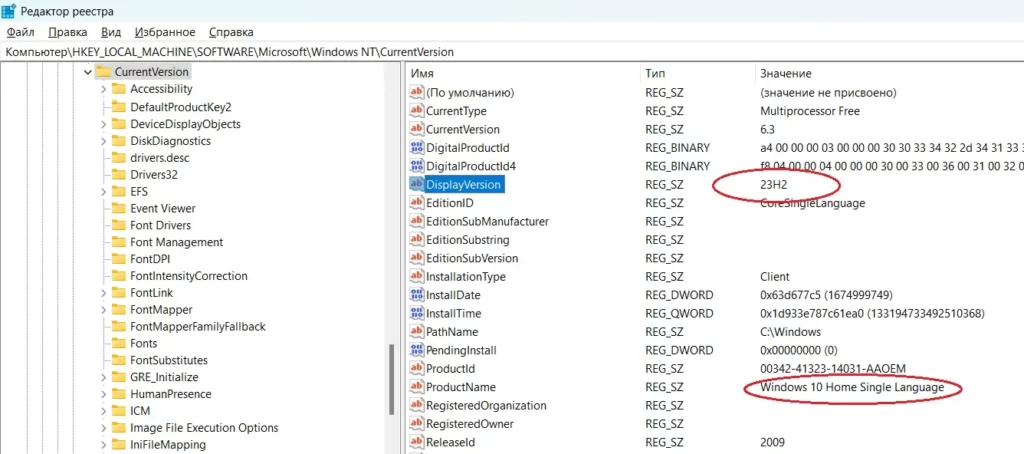Select the RegisteredOrganization value
This screenshot has width=1024, height=454.
pos(486,406)
